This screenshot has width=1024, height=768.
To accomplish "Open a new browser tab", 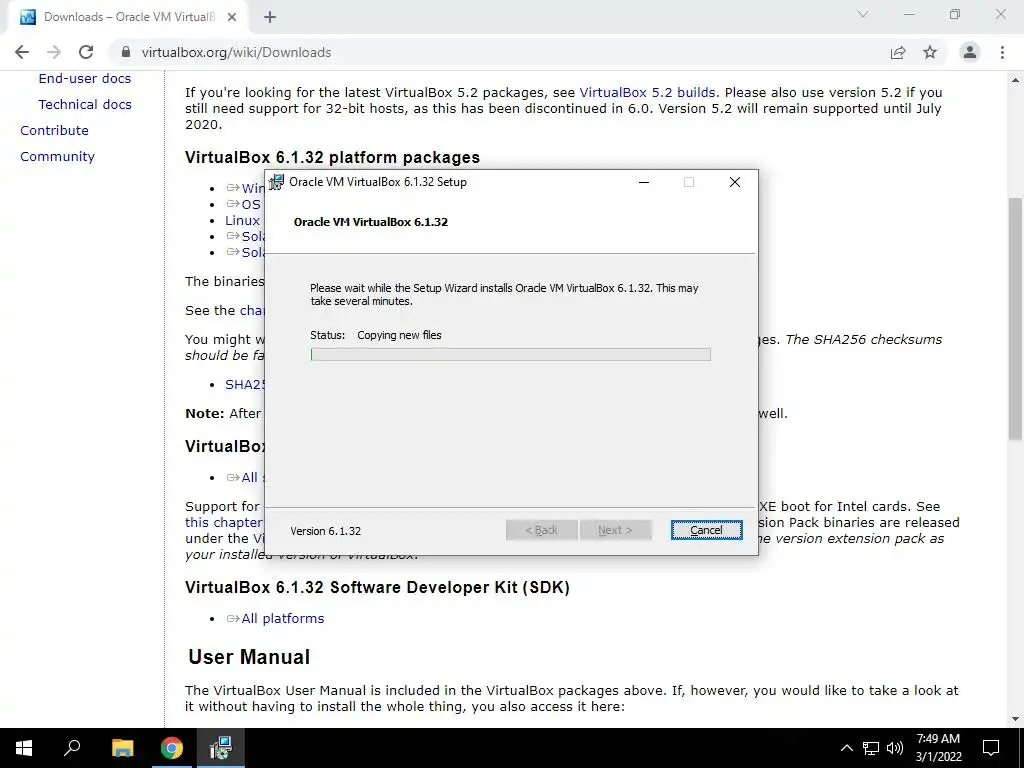I will point(270,17).
